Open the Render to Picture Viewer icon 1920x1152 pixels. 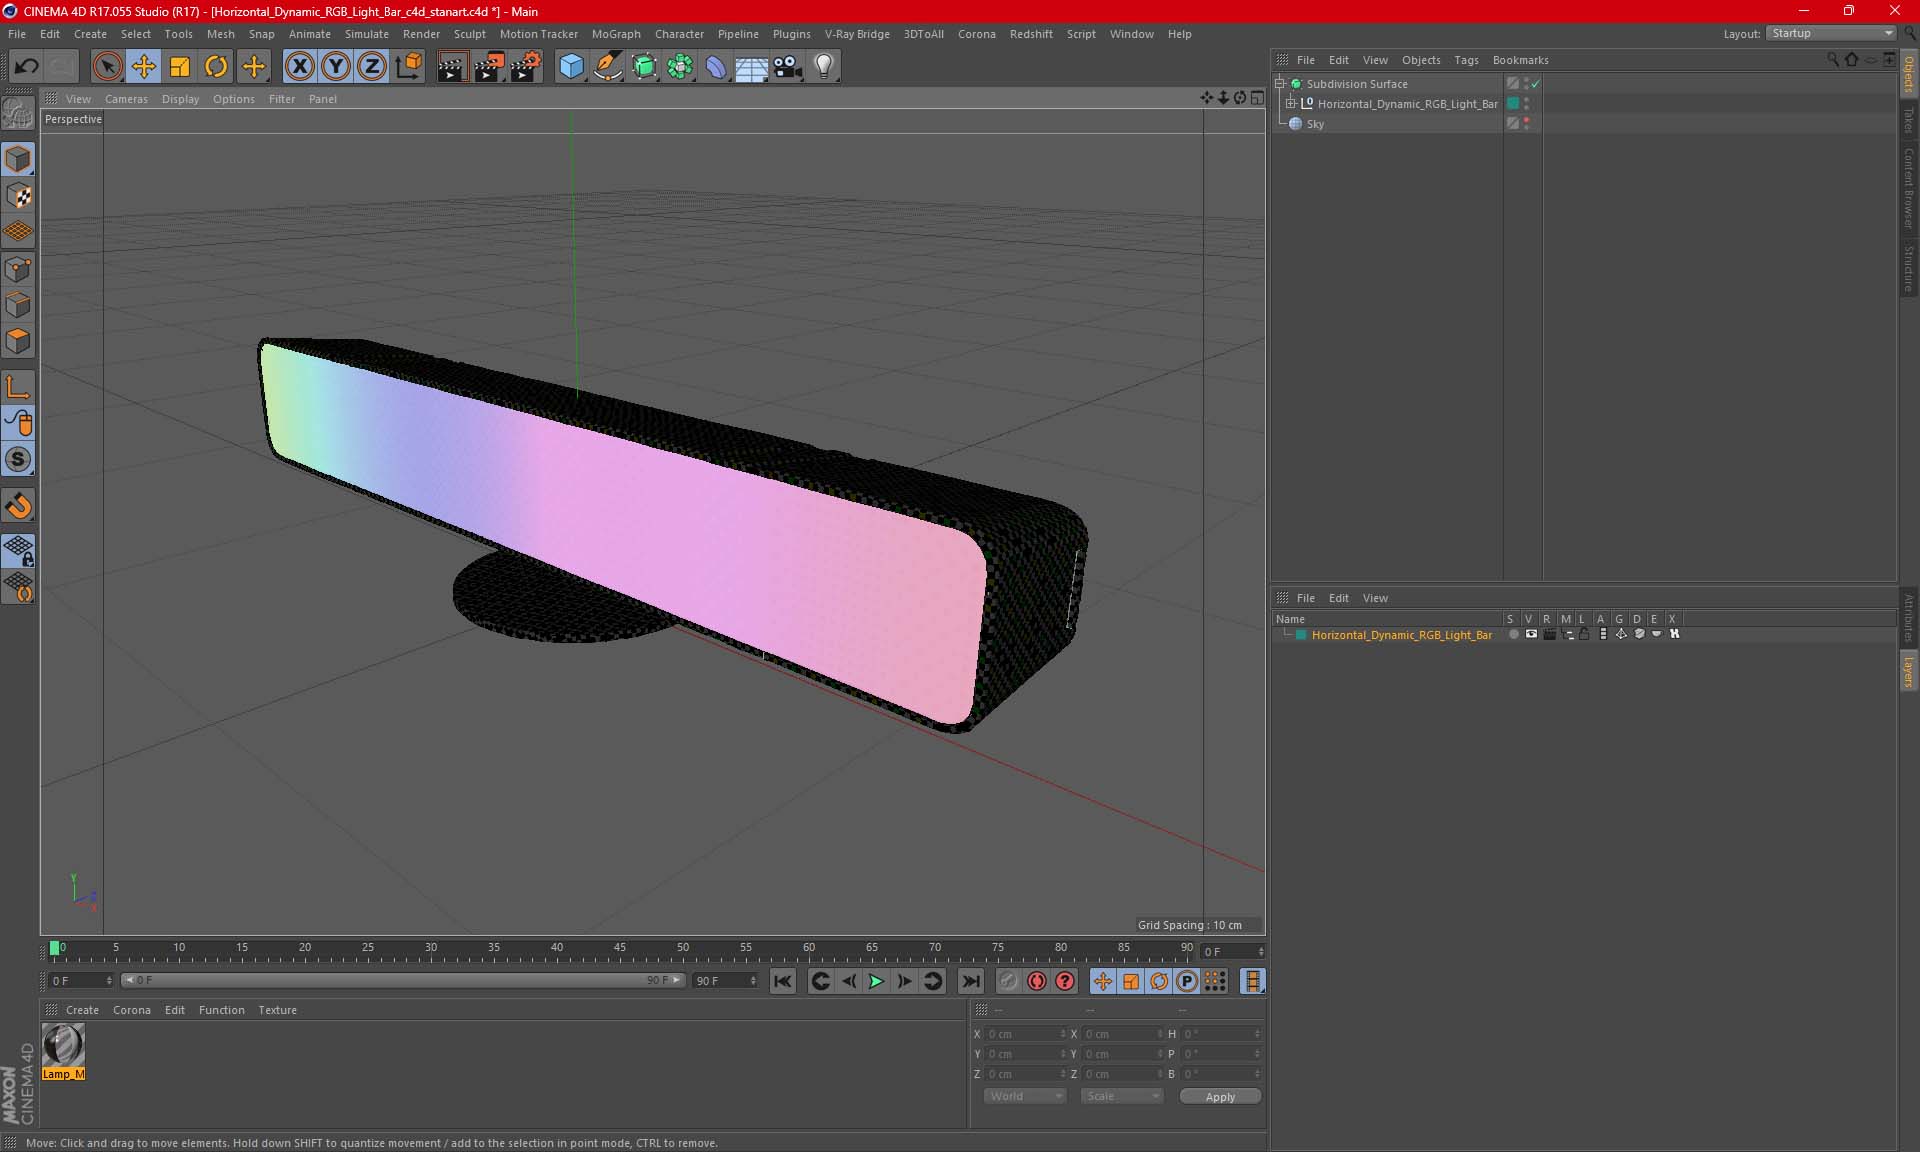489,67
